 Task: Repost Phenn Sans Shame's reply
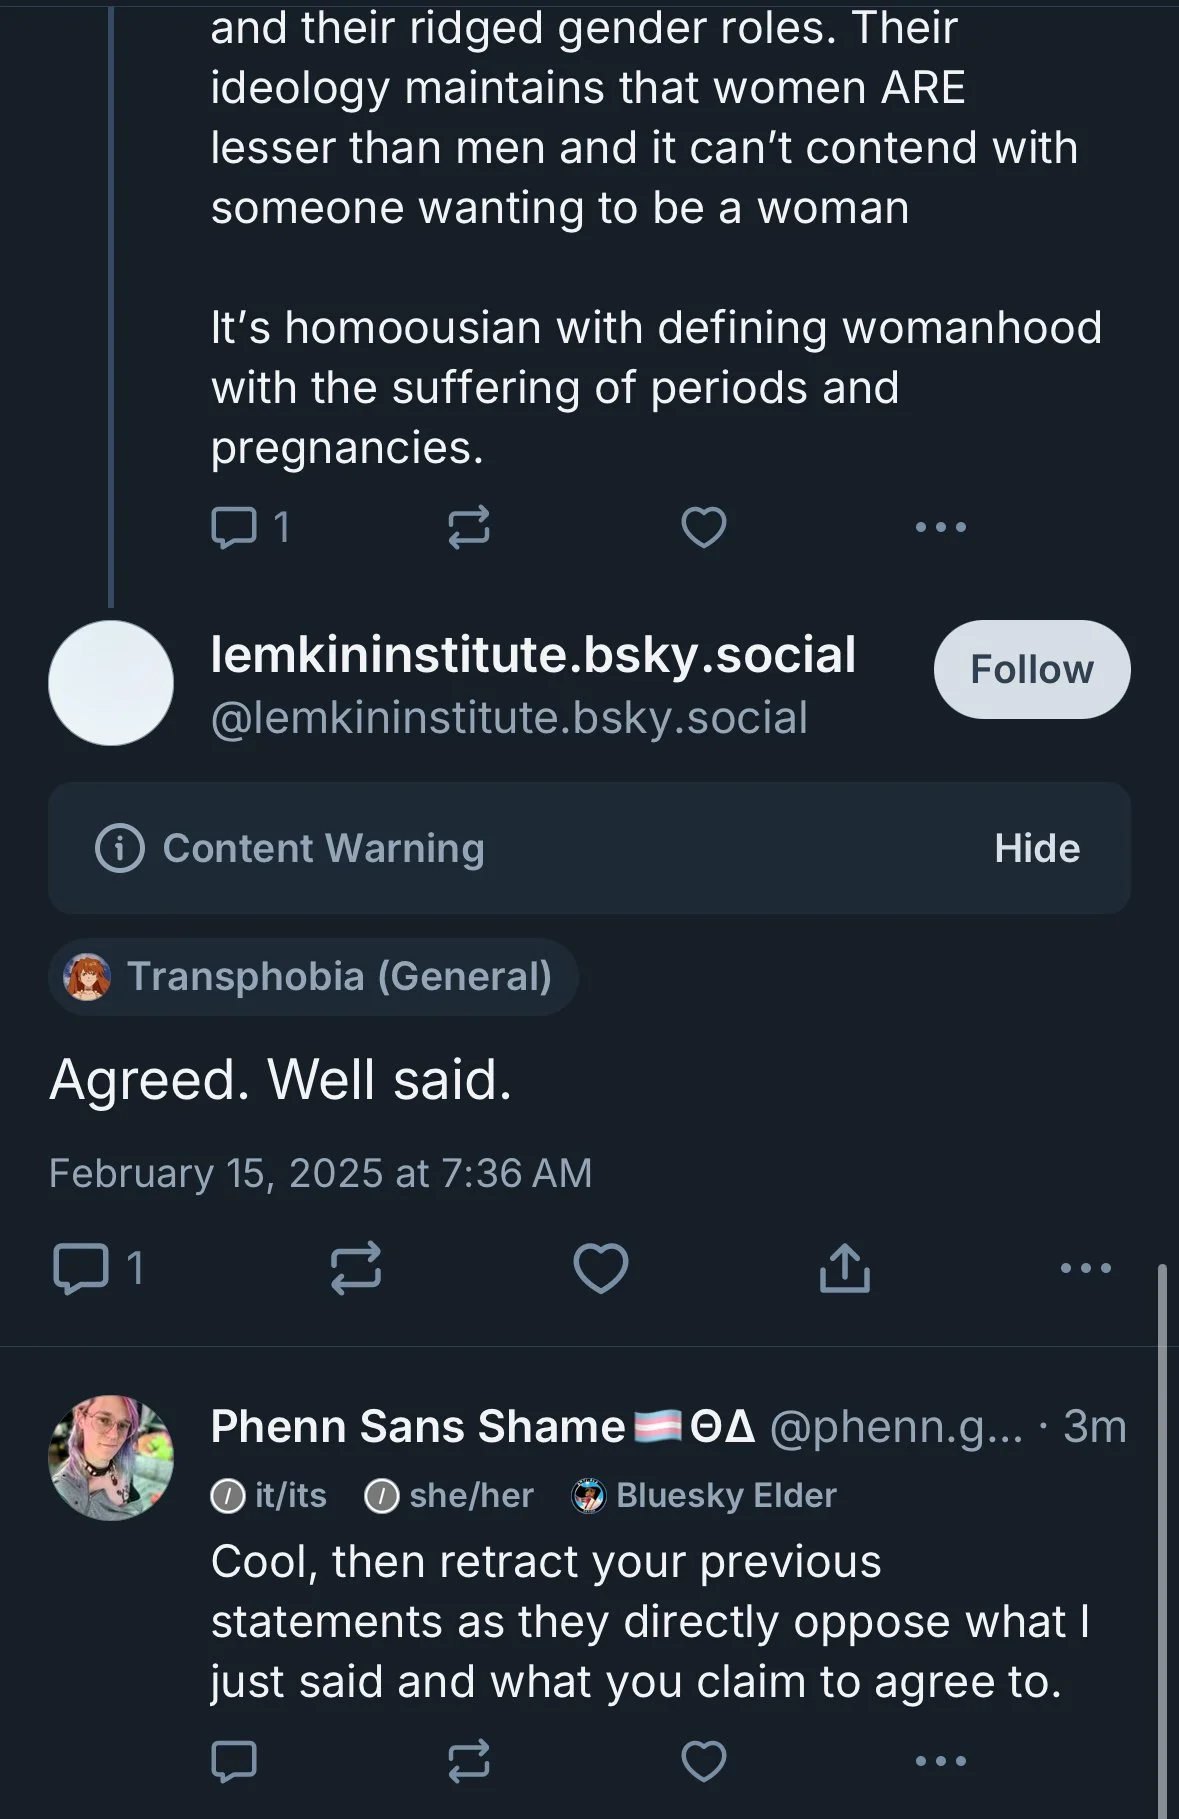tap(468, 1761)
